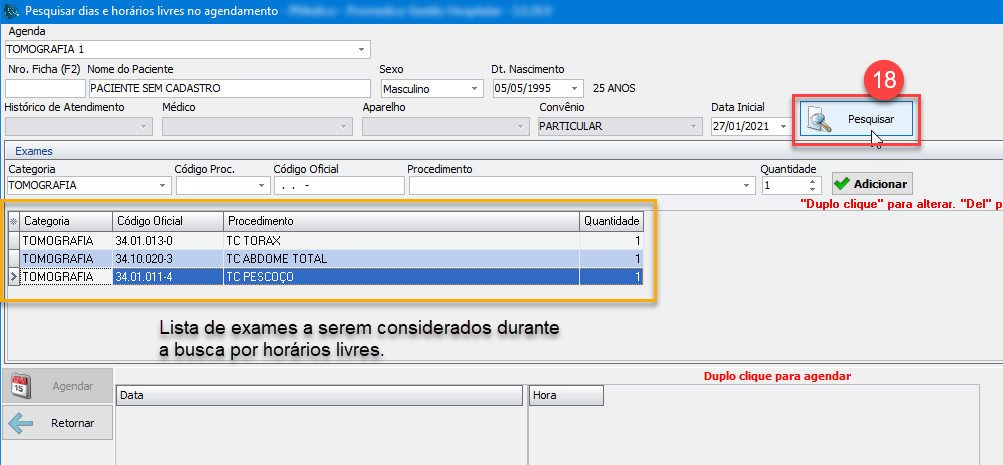Select the TC ABDOME TOTAL row
Viewport: 1003px width, 465px height.
tap(400, 259)
